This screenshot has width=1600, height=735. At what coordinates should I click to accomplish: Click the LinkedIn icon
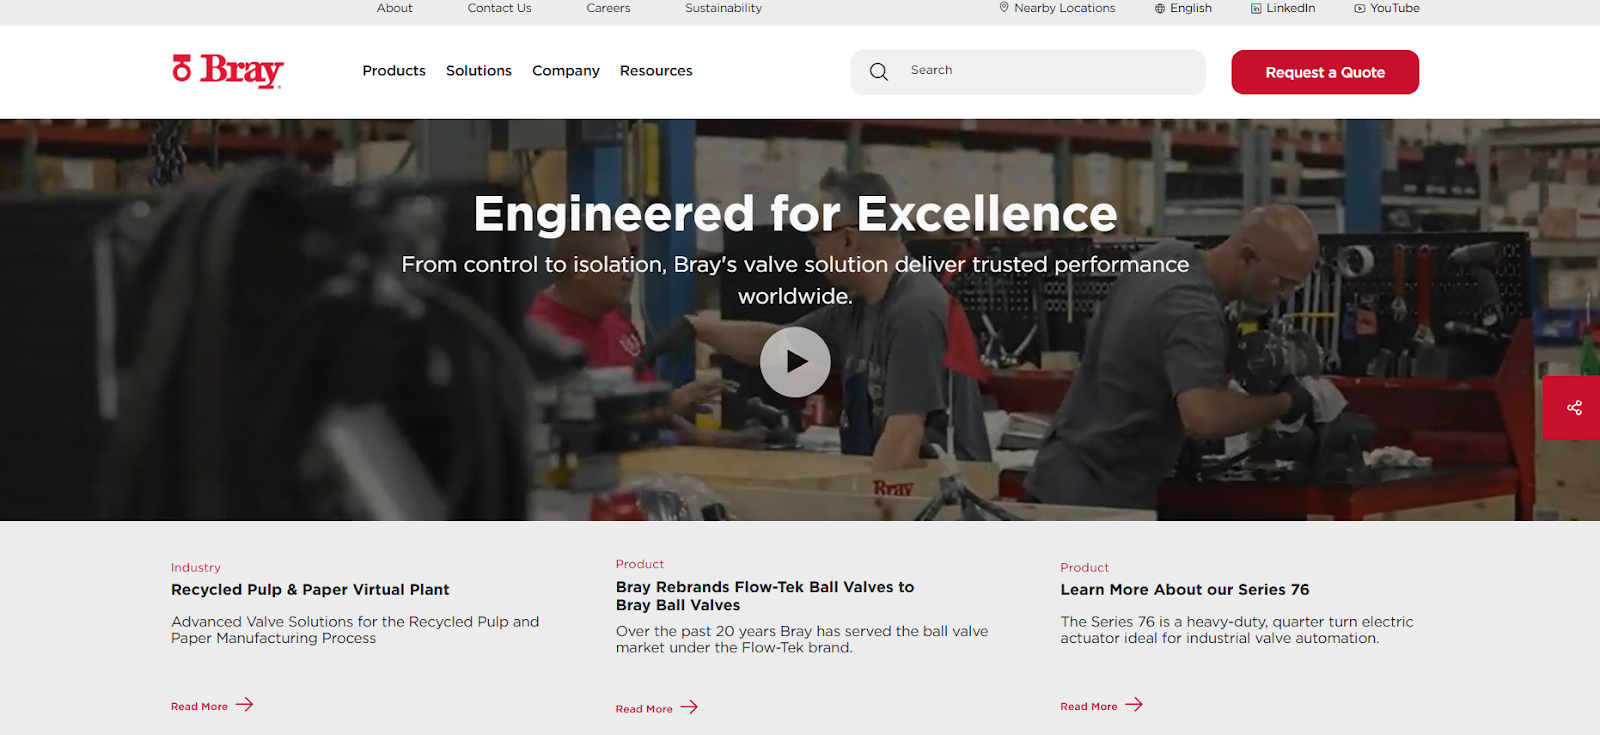click(1256, 8)
